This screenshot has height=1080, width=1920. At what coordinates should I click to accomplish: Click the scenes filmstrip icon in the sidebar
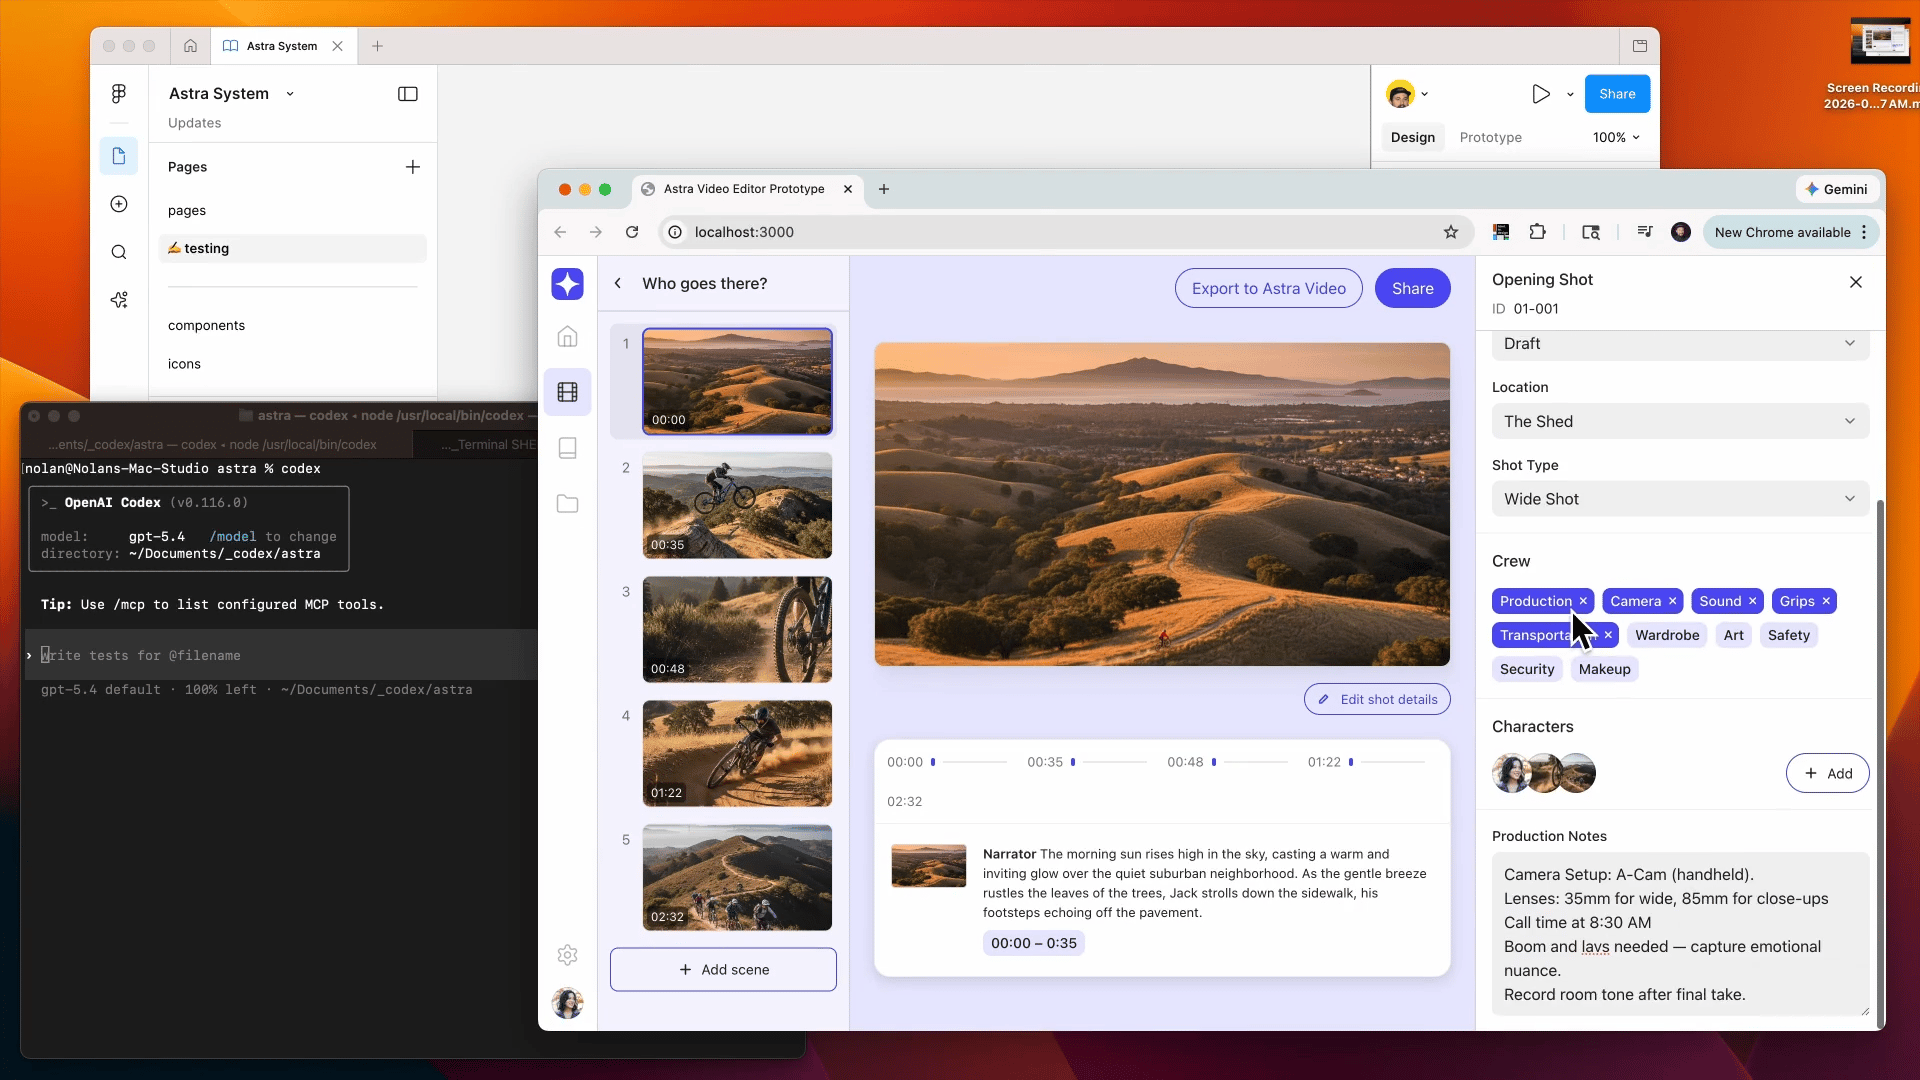[567, 392]
